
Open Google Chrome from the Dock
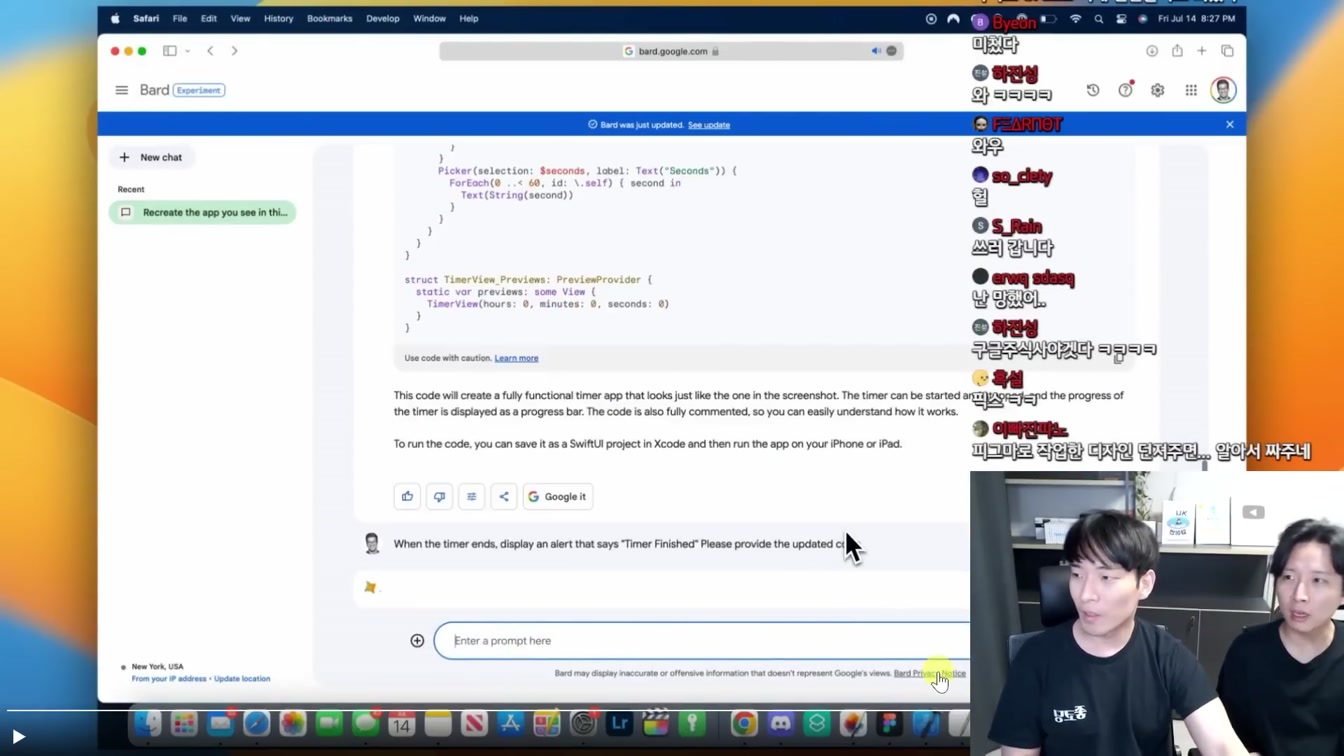(x=744, y=723)
